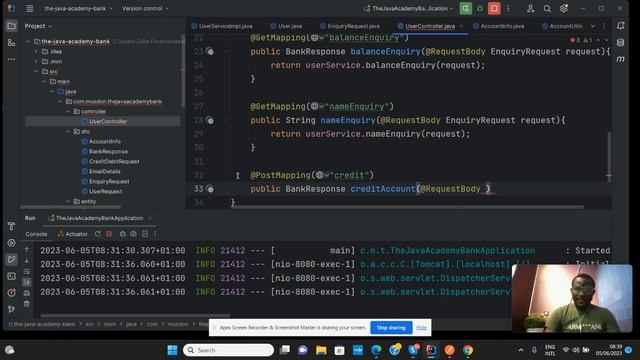Collapse the dto package
Viewport: 640px width, 360px height.
click(x=68, y=131)
